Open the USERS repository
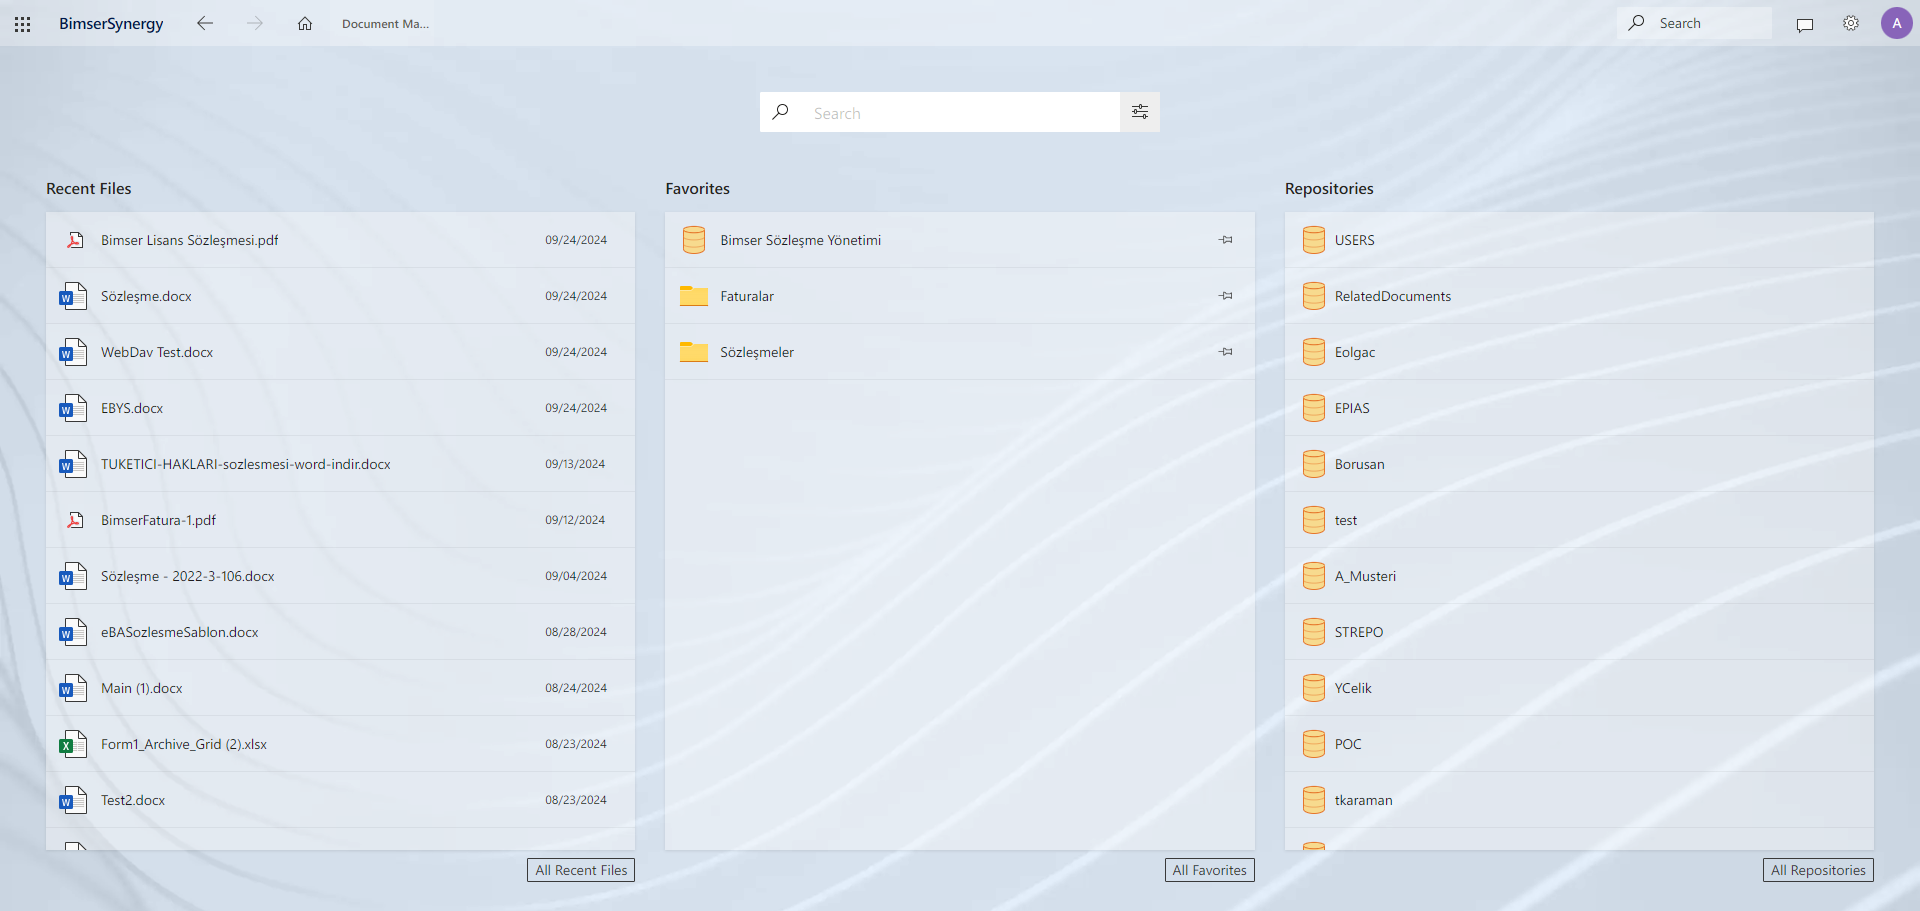The height and width of the screenshot is (911, 1920). point(1355,240)
